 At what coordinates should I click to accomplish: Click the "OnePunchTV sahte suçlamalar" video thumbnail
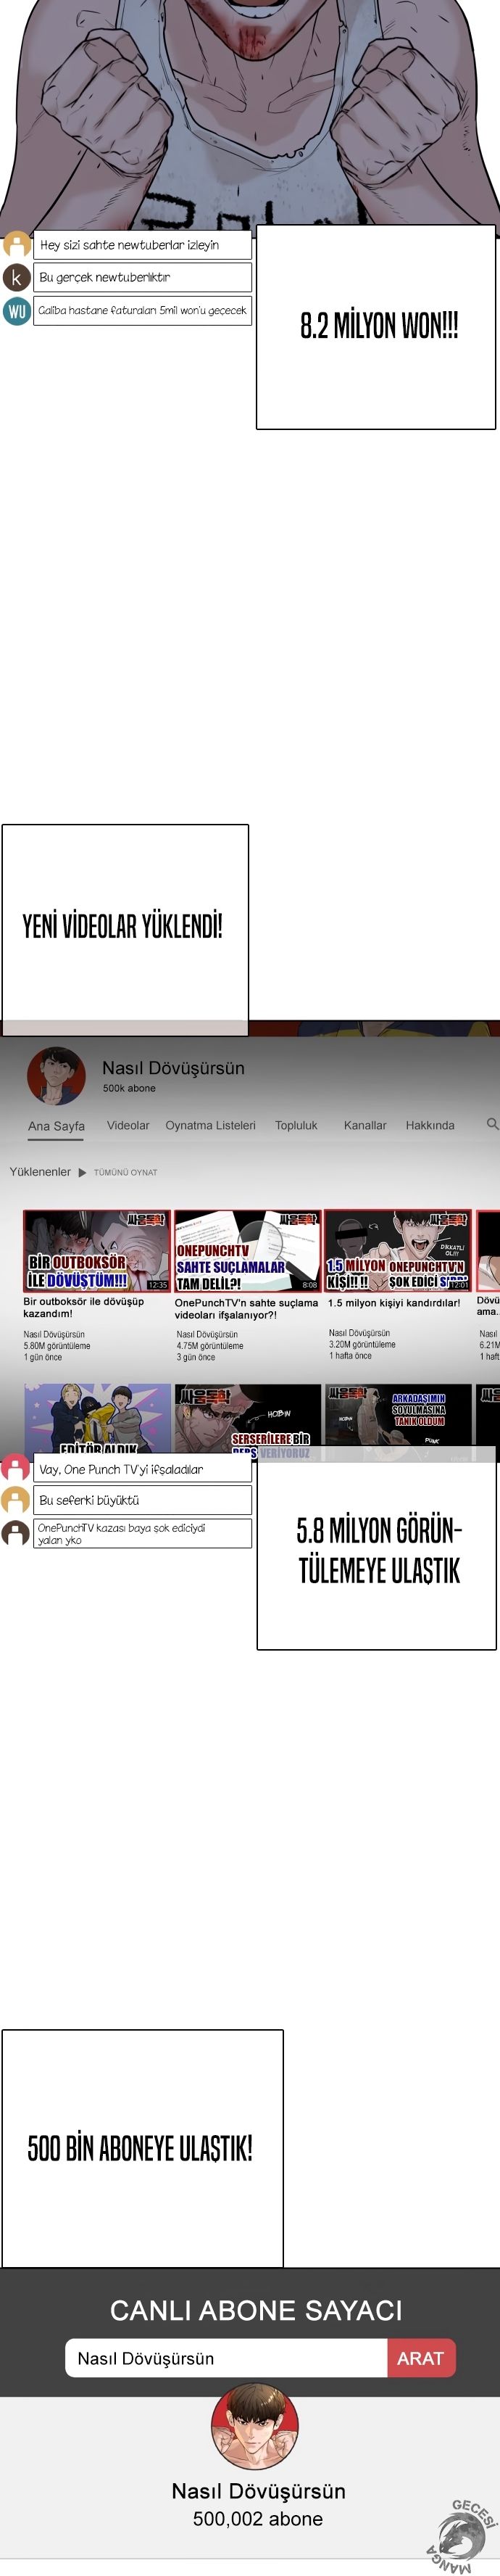click(247, 1250)
